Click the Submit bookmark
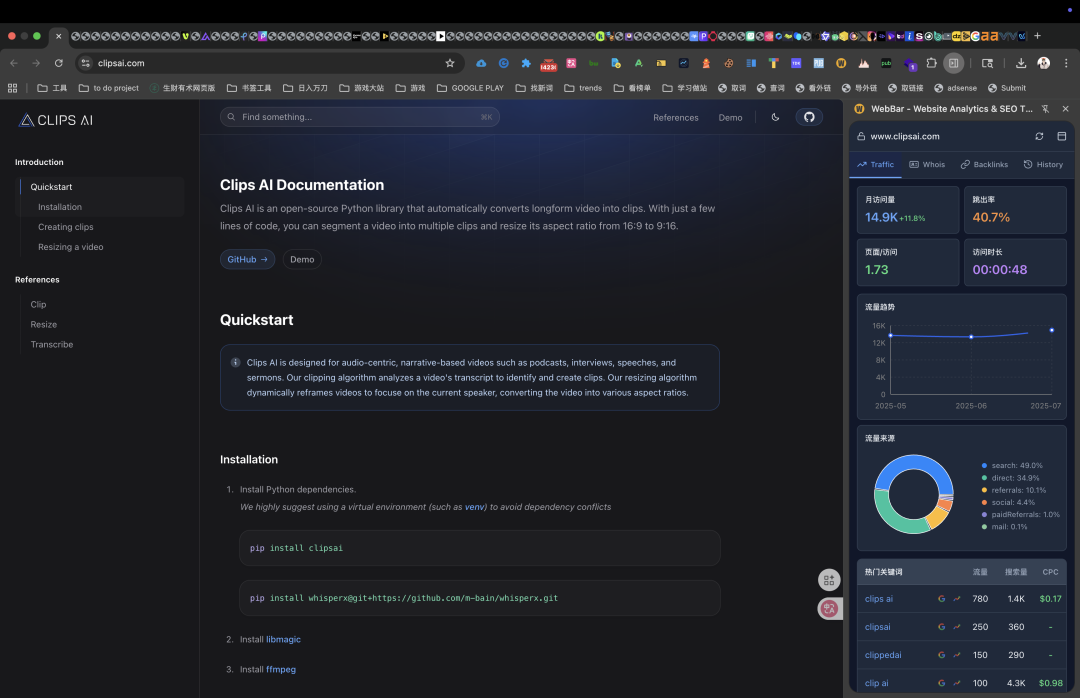The image size is (1080, 698). point(1006,88)
